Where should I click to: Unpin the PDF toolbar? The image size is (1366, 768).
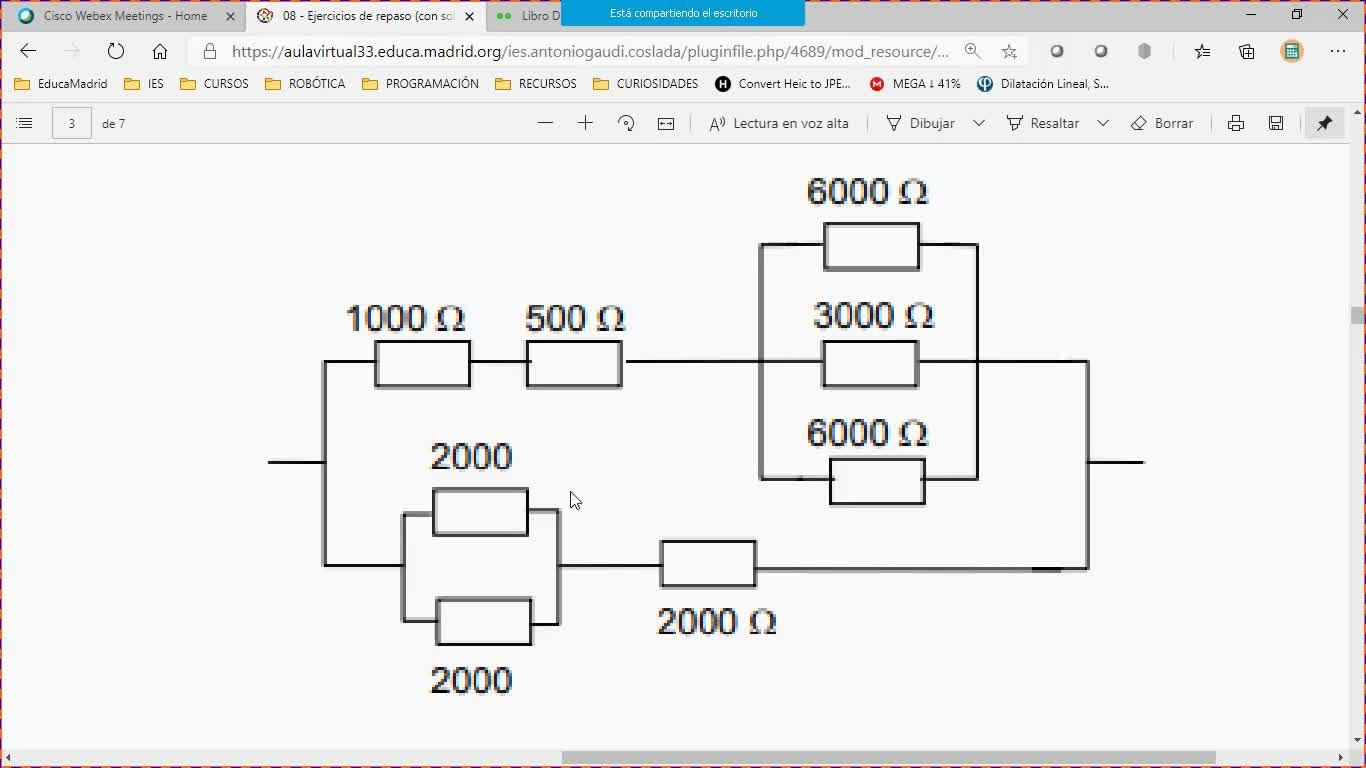1324,123
